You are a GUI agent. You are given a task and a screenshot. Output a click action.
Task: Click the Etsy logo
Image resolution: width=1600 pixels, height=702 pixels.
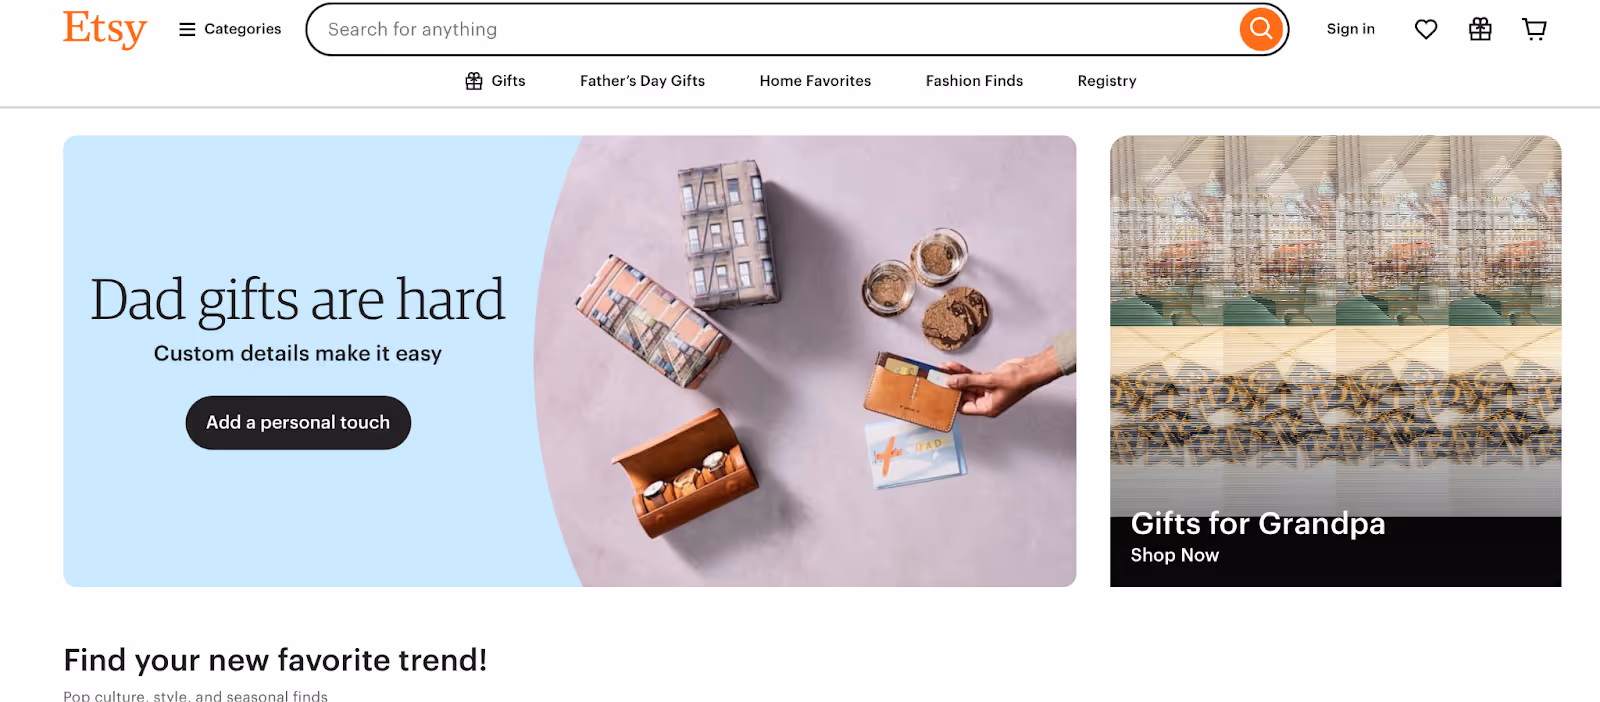tap(105, 29)
